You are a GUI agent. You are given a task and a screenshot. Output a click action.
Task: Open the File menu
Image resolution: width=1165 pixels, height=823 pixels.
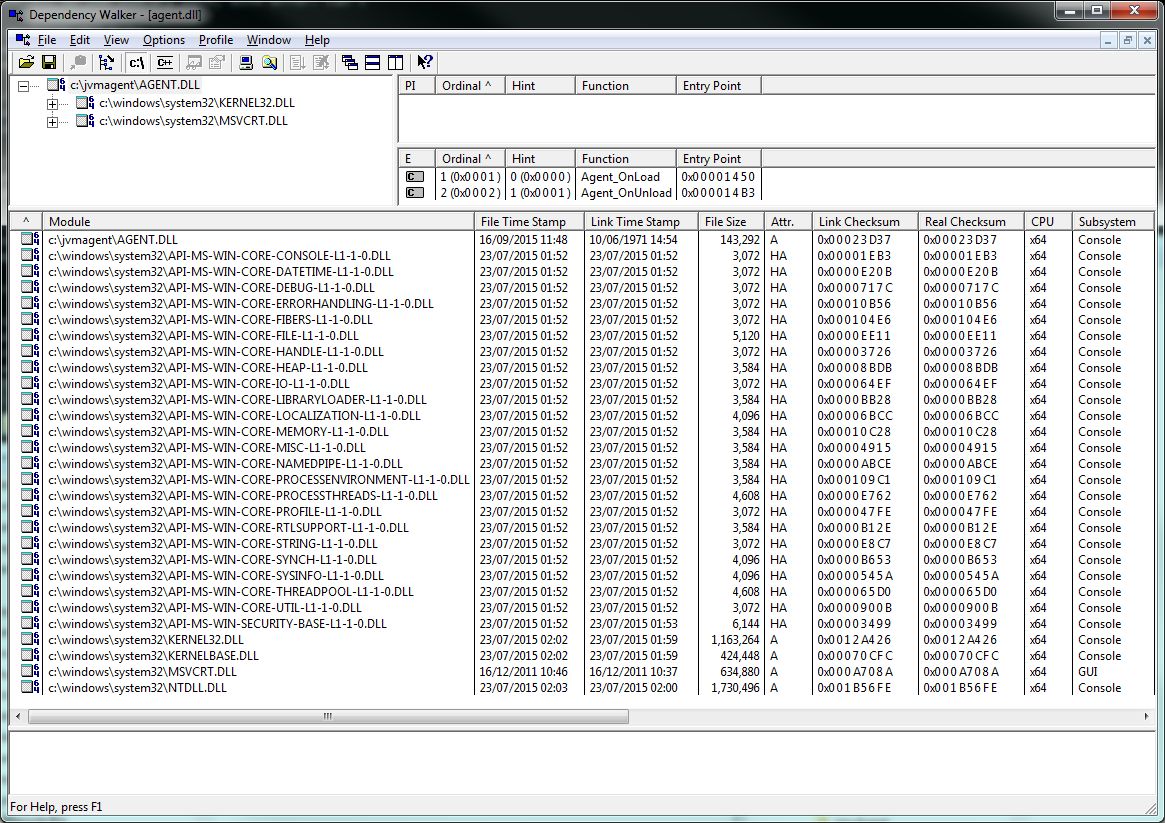point(47,40)
